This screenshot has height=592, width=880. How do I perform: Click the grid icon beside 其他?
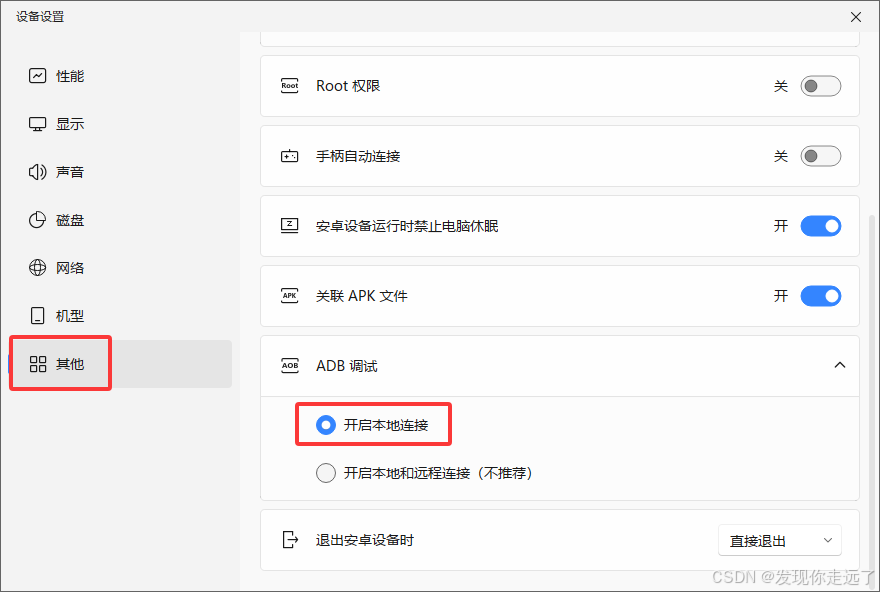point(38,364)
